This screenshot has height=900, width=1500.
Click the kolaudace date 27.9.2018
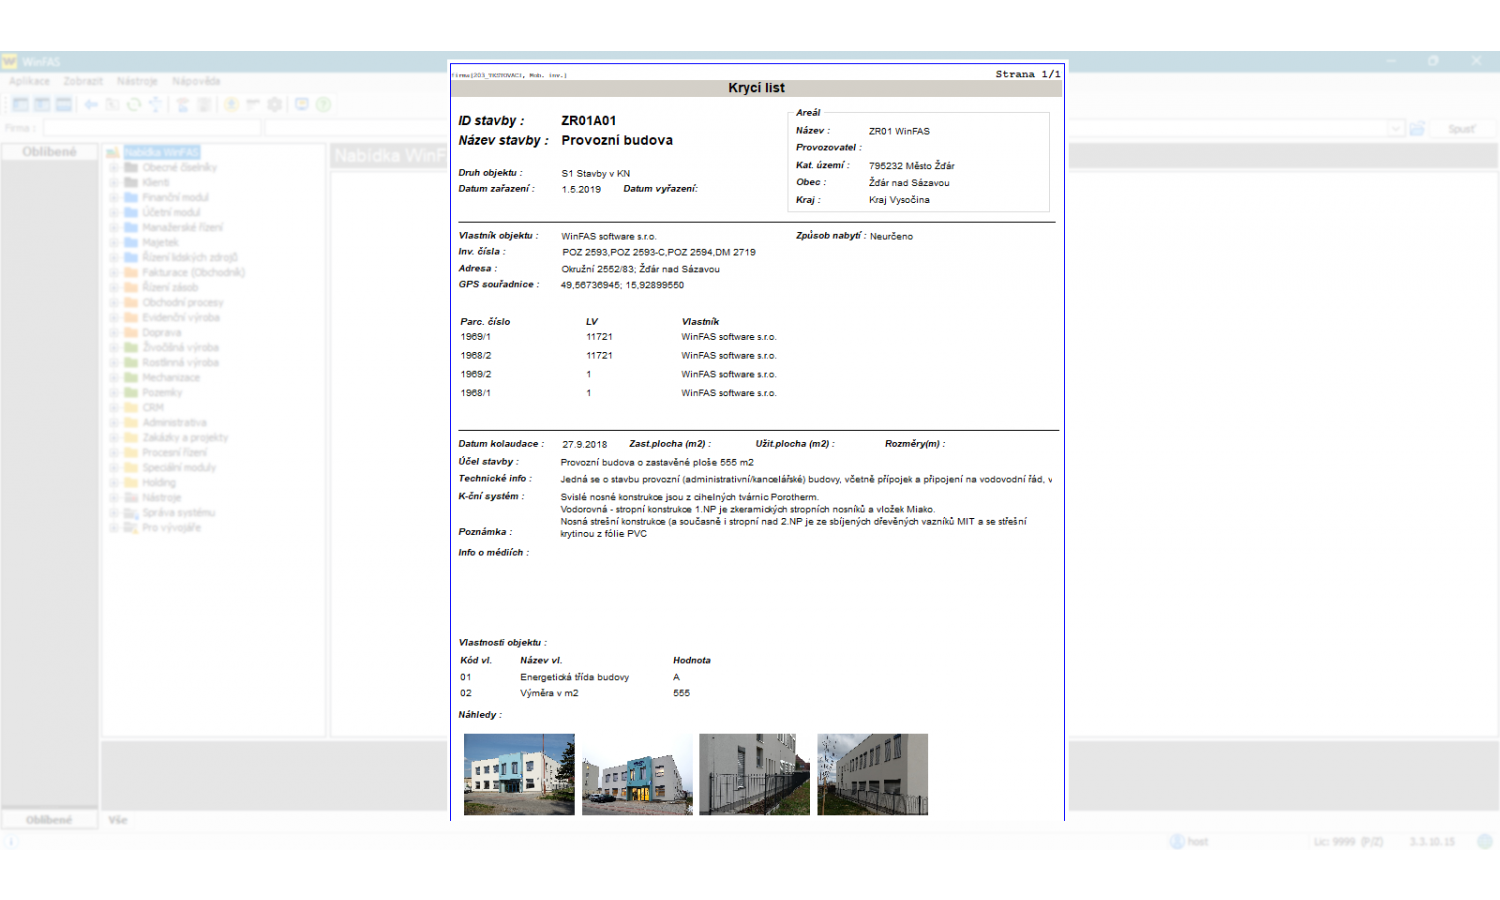tap(585, 445)
